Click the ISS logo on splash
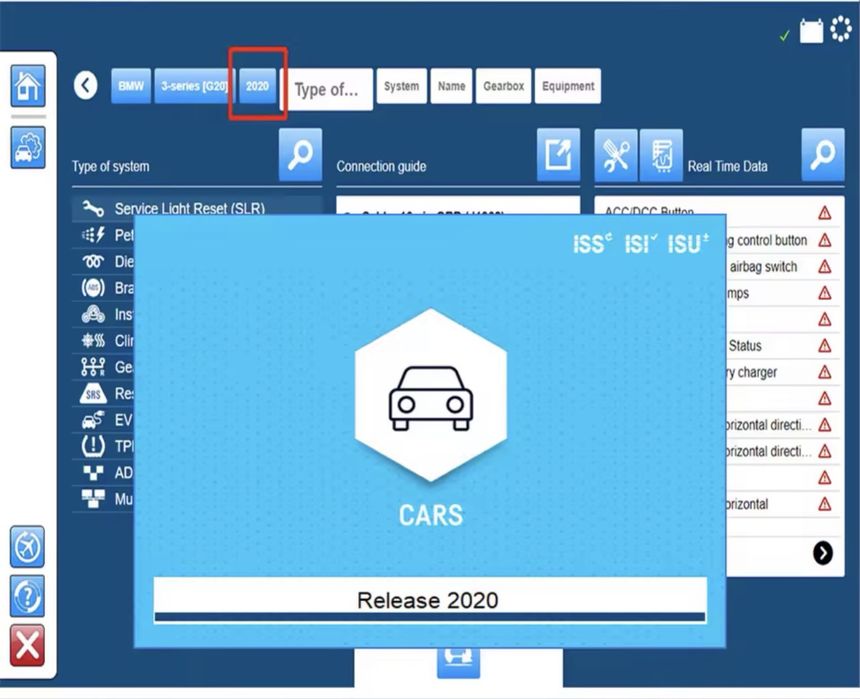Screen dimensions: 860x699 (592, 244)
